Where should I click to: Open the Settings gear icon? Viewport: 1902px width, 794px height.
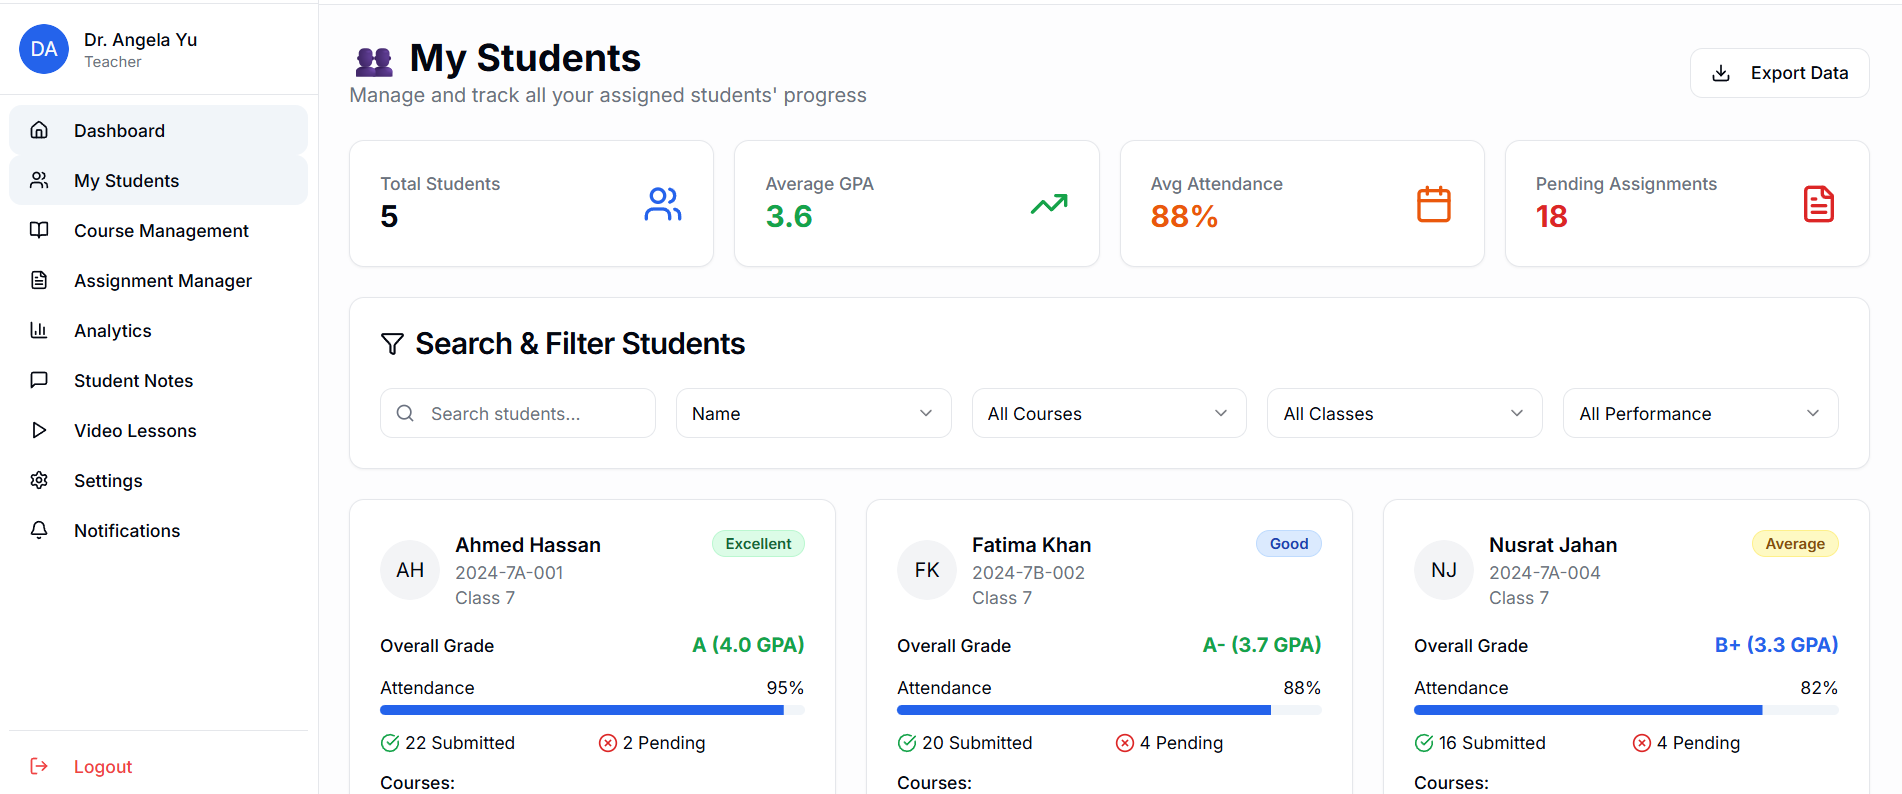pyautogui.click(x=39, y=480)
